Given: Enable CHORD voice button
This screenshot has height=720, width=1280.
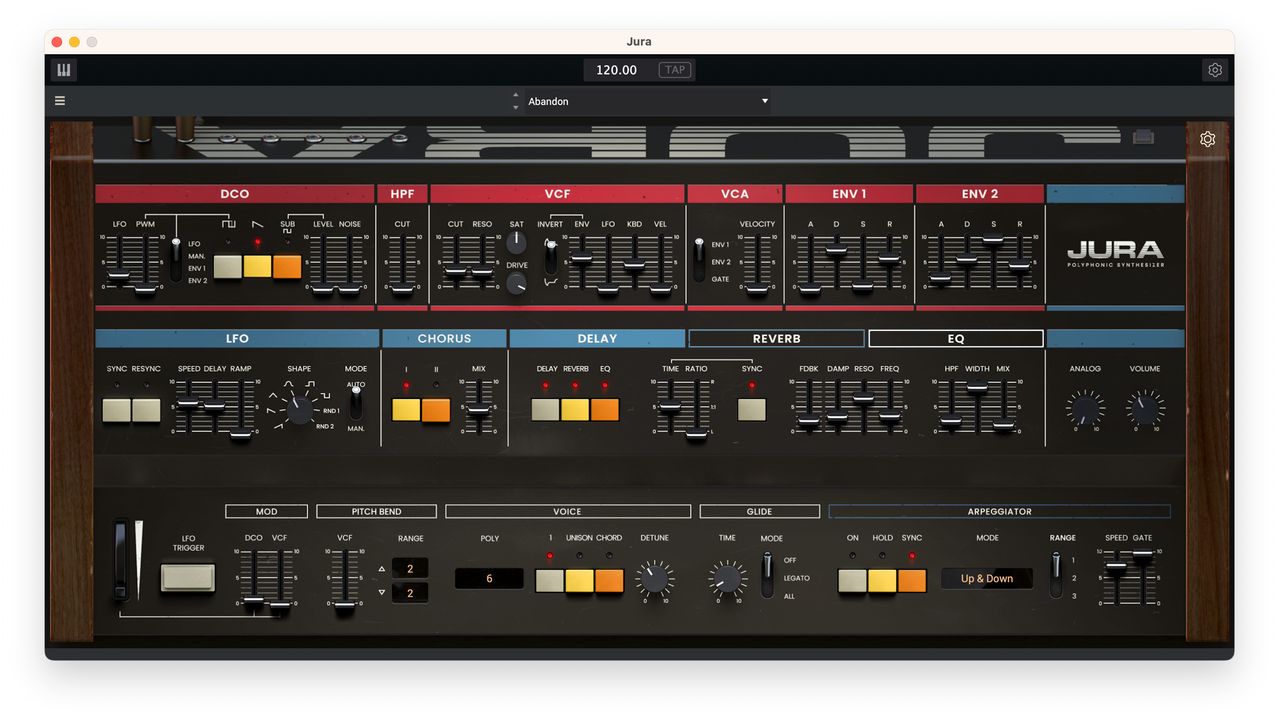Looking at the screenshot, I should [609, 581].
